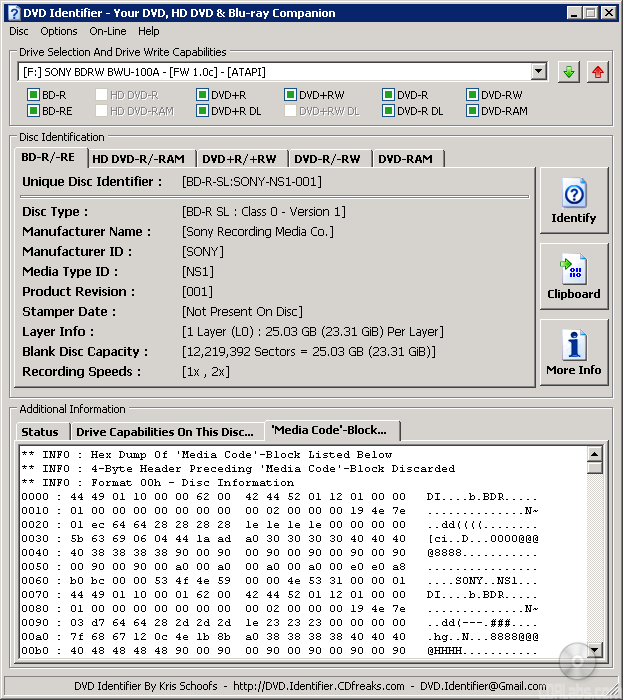
Task: Toggle the BD-R capability checkbox
Action: tap(33, 95)
